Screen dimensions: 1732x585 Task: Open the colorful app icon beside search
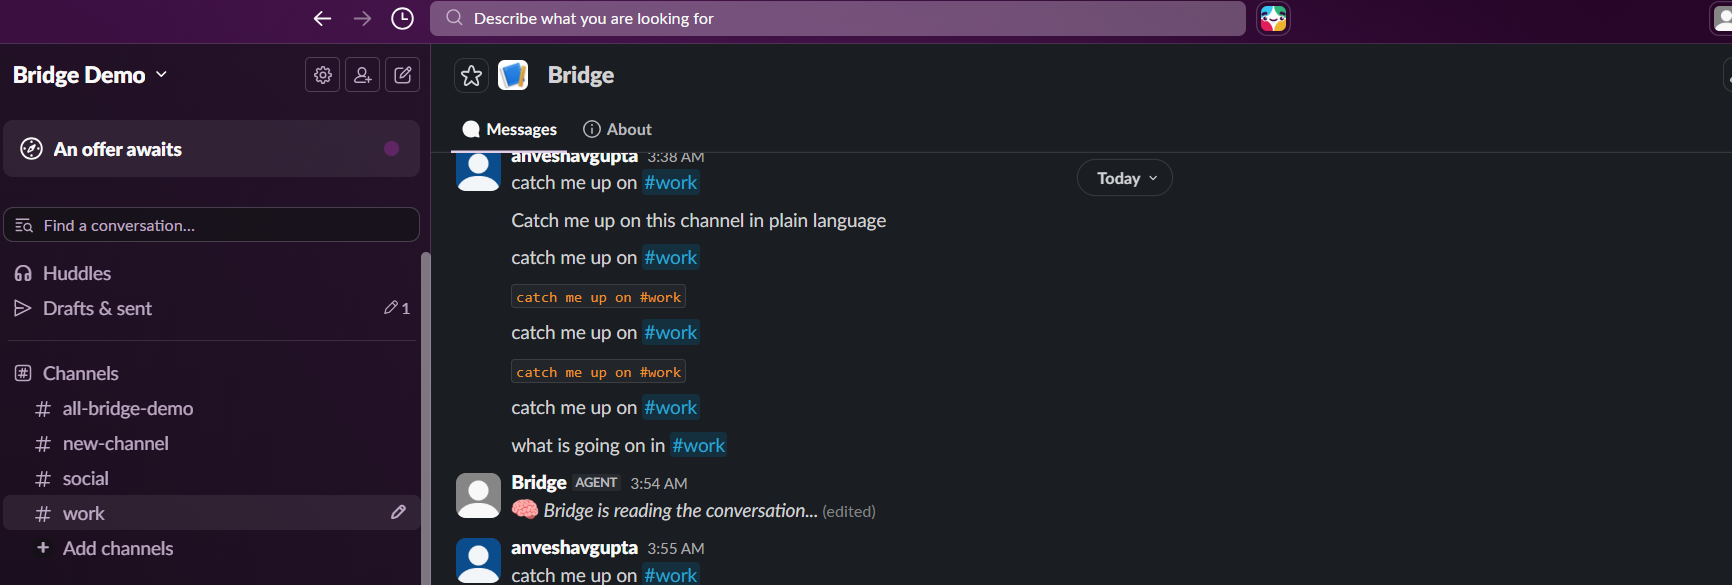(x=1273, y=18)
